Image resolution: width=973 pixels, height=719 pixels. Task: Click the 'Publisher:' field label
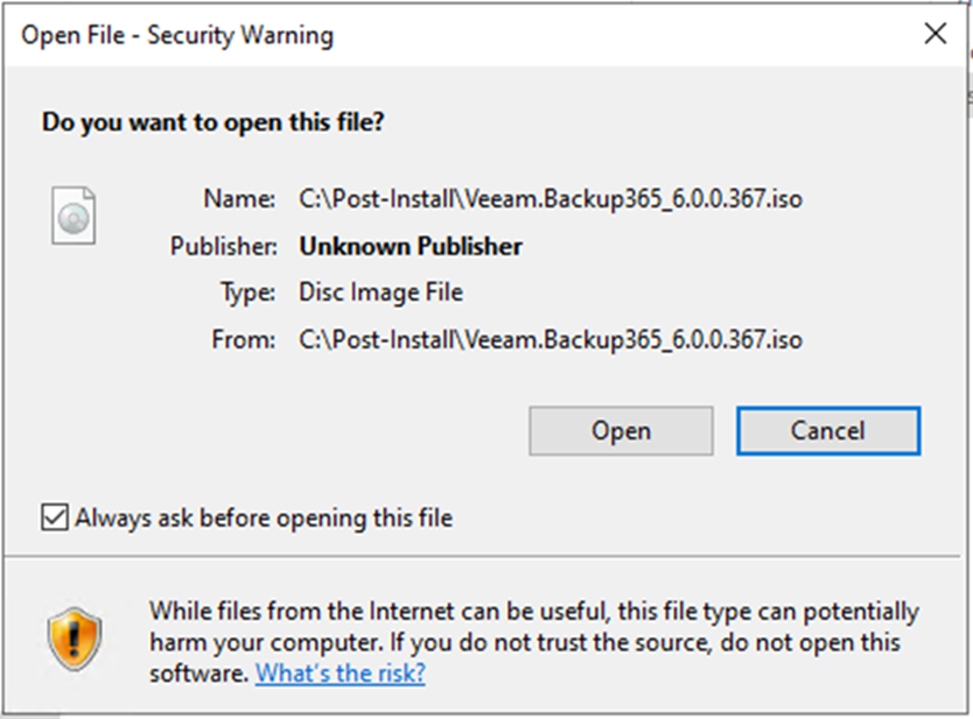[x=223, y=246]
